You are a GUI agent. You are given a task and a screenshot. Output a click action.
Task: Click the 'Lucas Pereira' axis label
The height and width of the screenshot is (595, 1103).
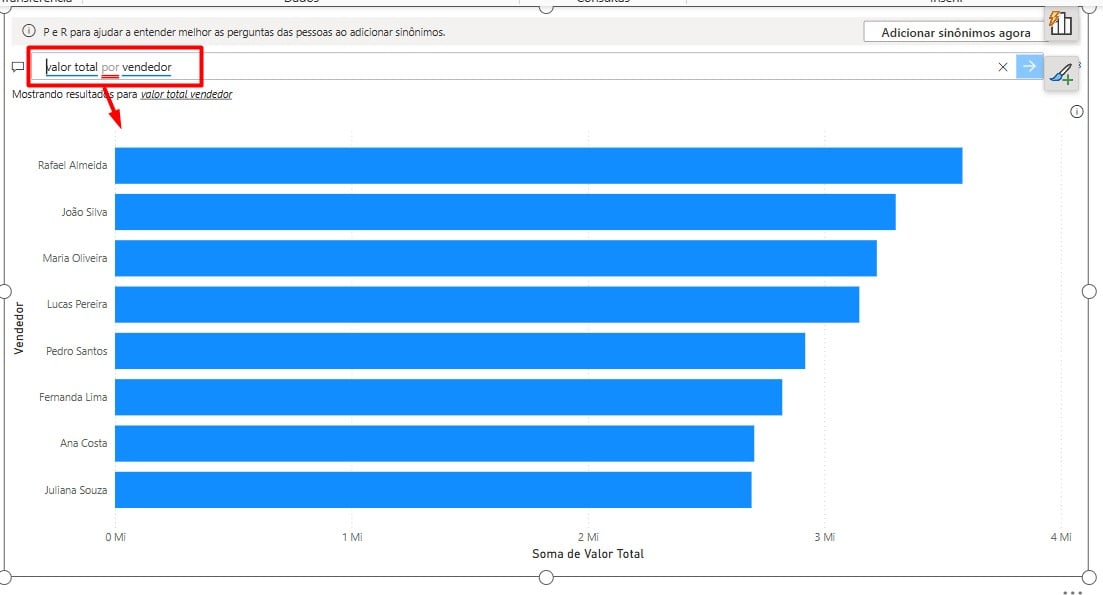[77, 305]
